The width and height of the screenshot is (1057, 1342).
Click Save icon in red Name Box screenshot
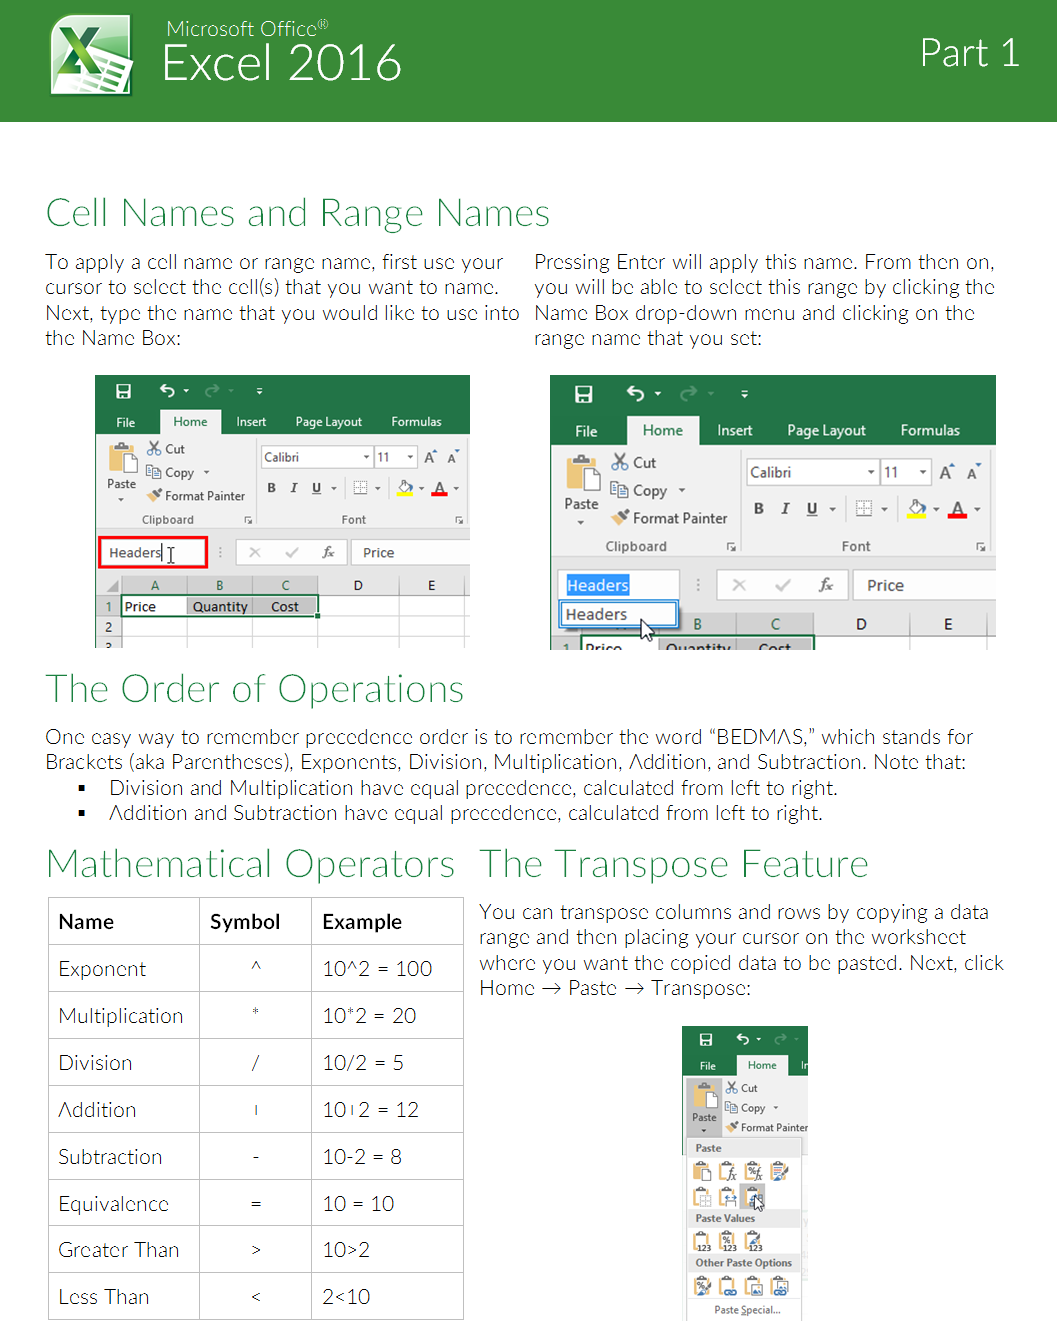coord(123,391)
